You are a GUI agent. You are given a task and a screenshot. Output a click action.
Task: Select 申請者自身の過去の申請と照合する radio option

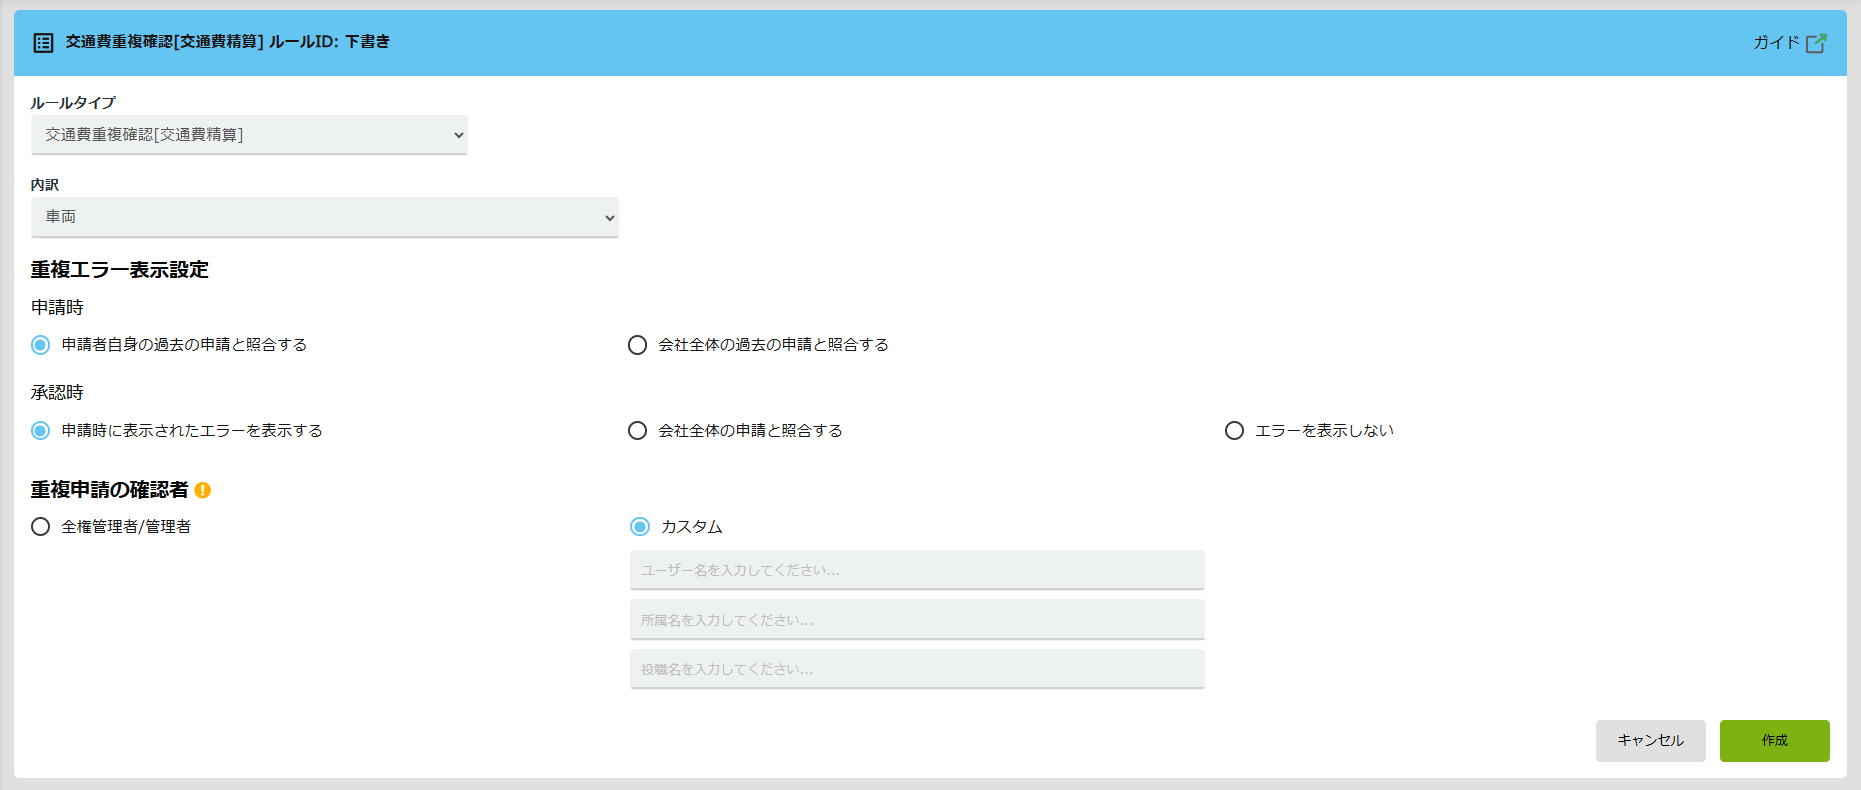41,345
